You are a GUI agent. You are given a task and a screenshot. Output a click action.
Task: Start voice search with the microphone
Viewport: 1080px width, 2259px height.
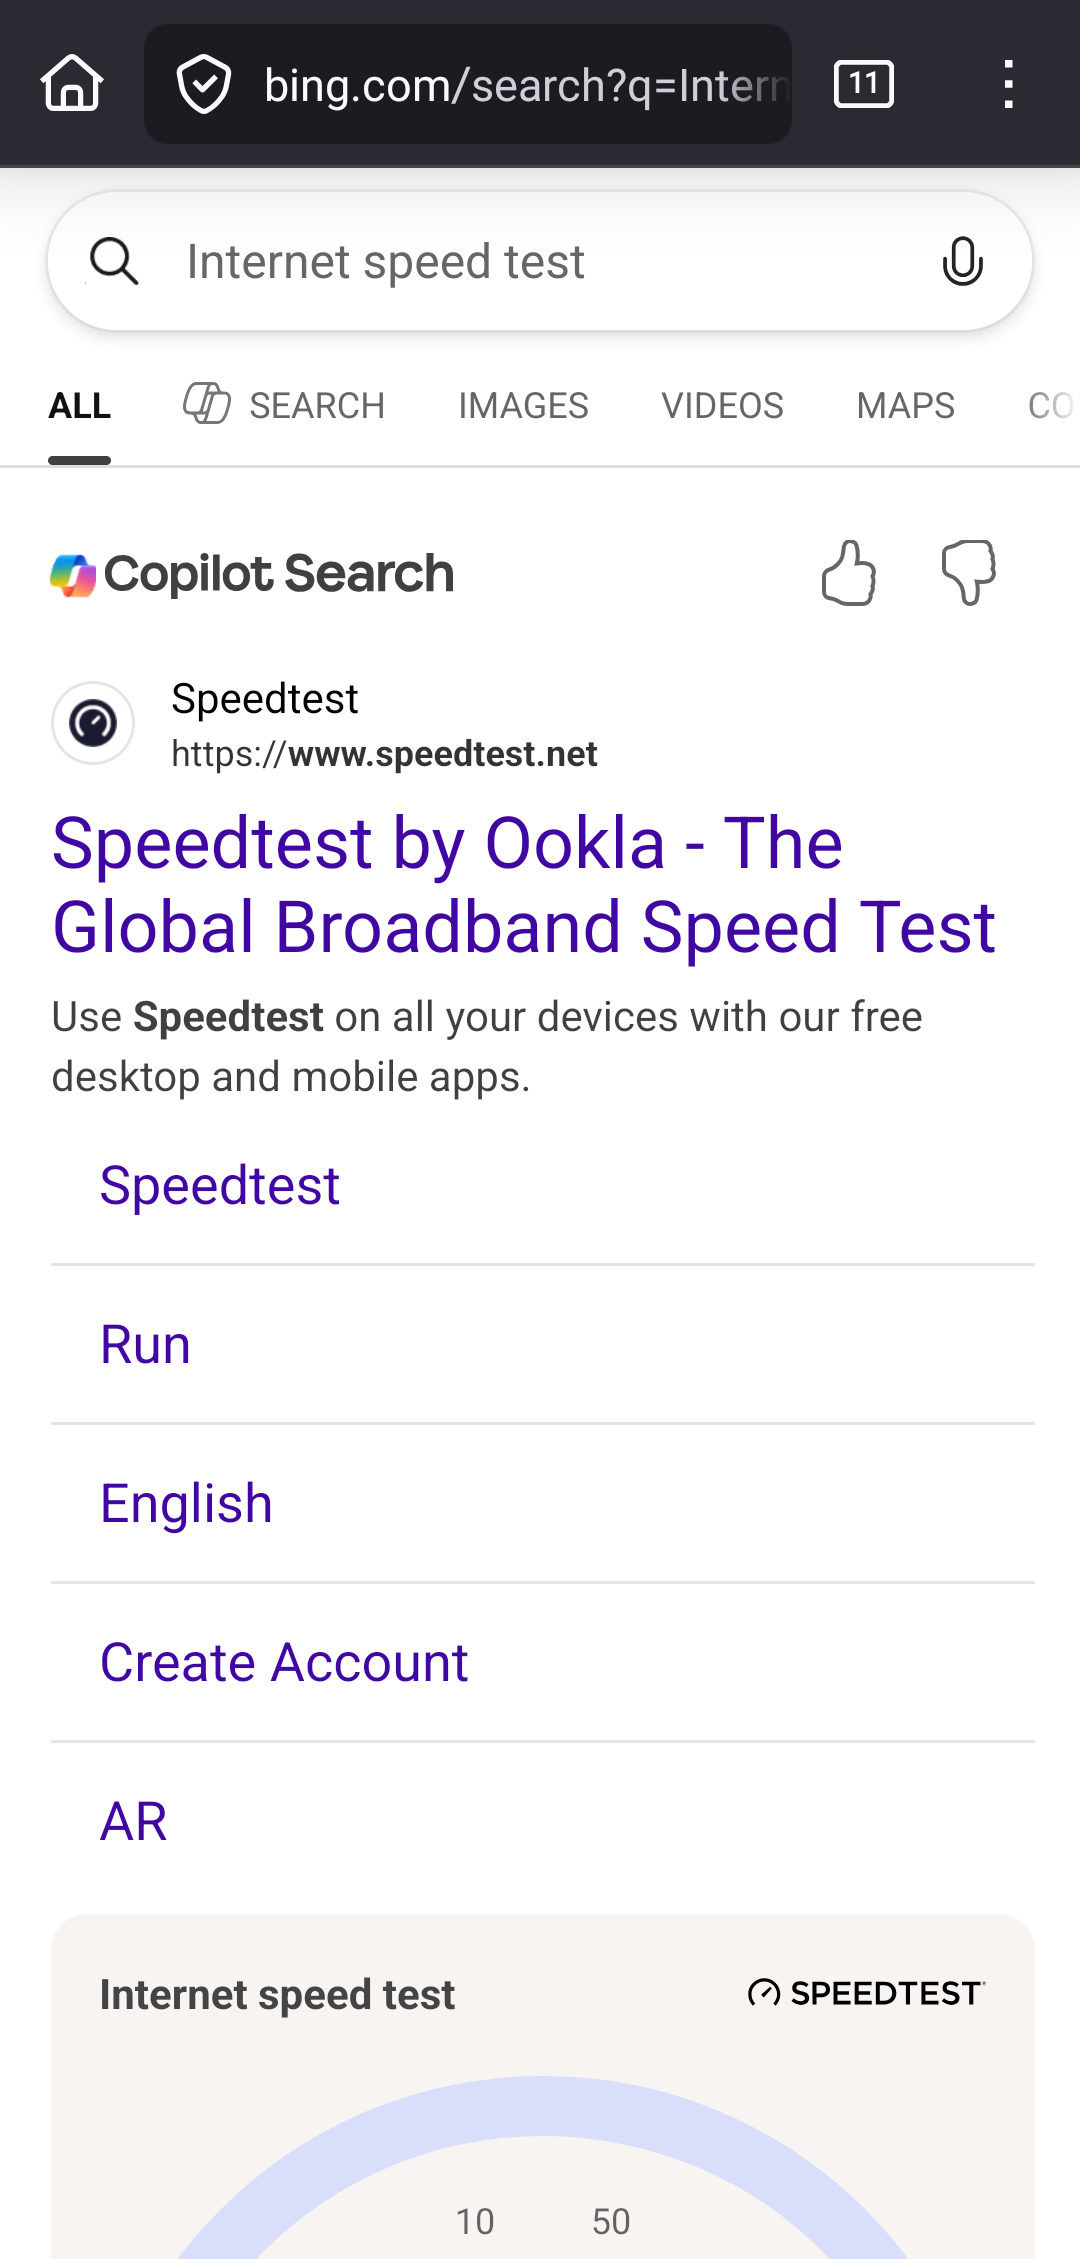pos(962,262)
